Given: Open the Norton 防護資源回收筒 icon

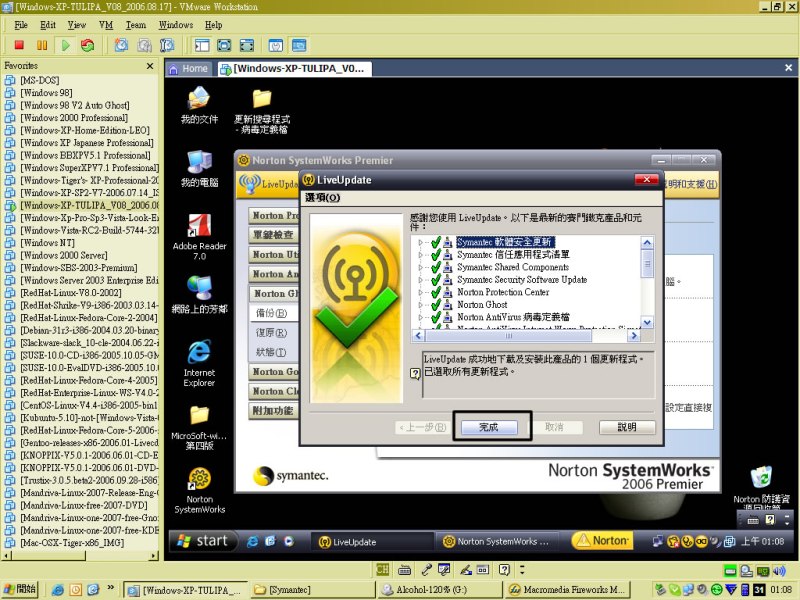Looking at the screenshot, I should pos(761,487).
